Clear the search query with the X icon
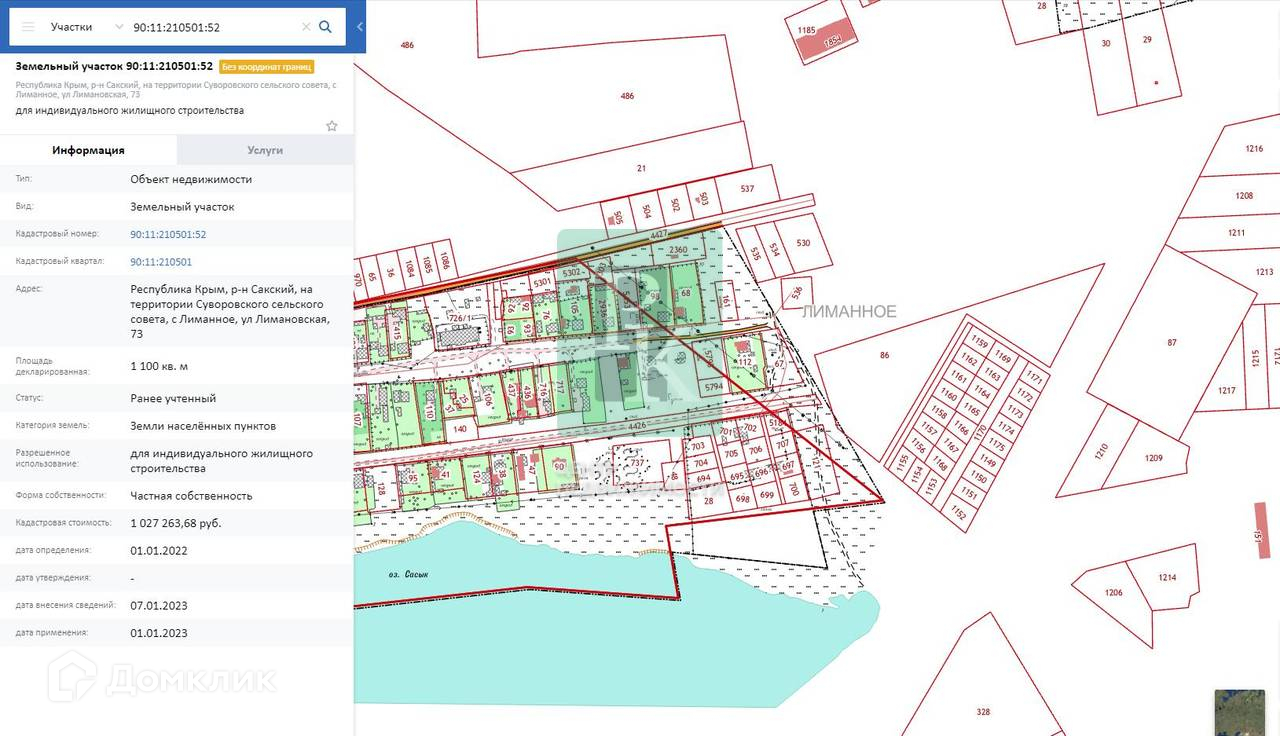 306,27
